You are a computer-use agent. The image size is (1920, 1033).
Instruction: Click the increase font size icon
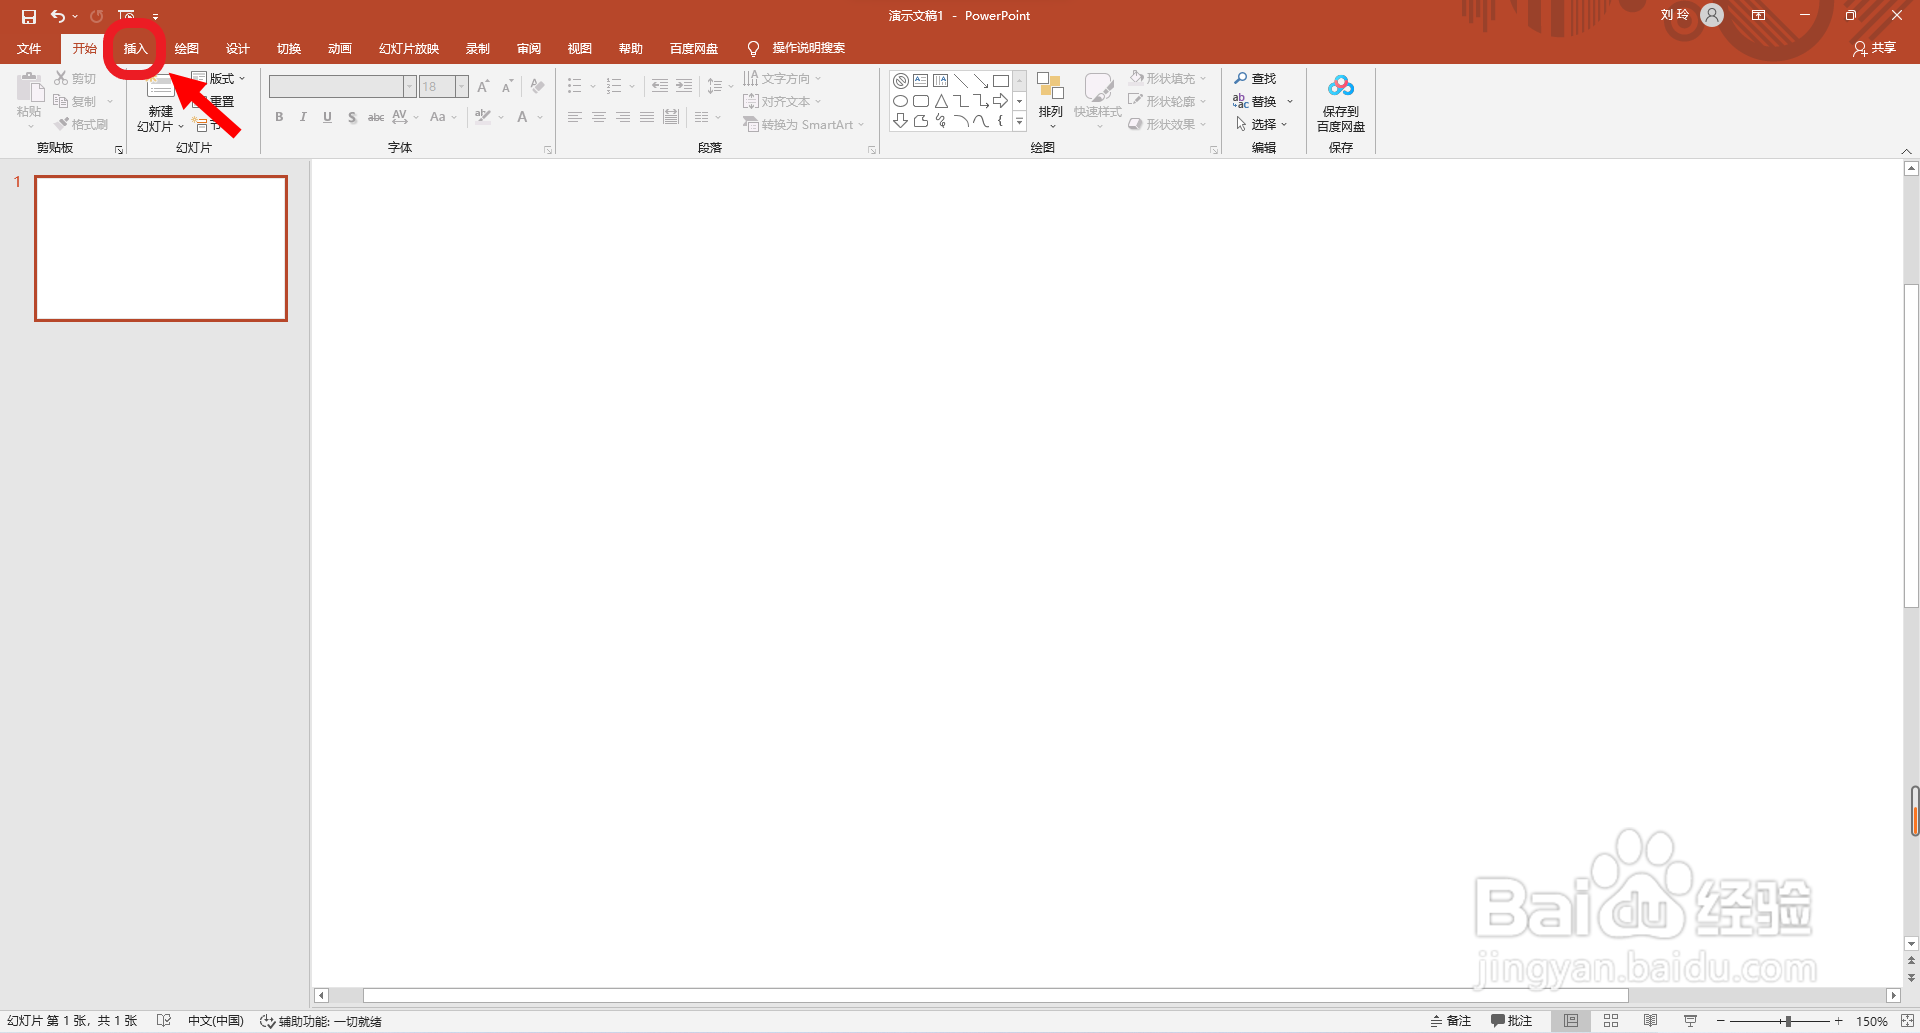point(484,86)
